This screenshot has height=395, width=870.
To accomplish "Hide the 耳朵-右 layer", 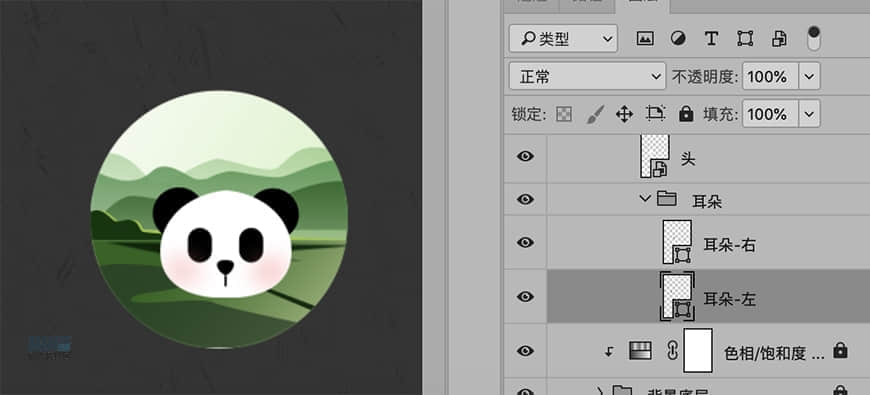I will click(x=525, y=242).
